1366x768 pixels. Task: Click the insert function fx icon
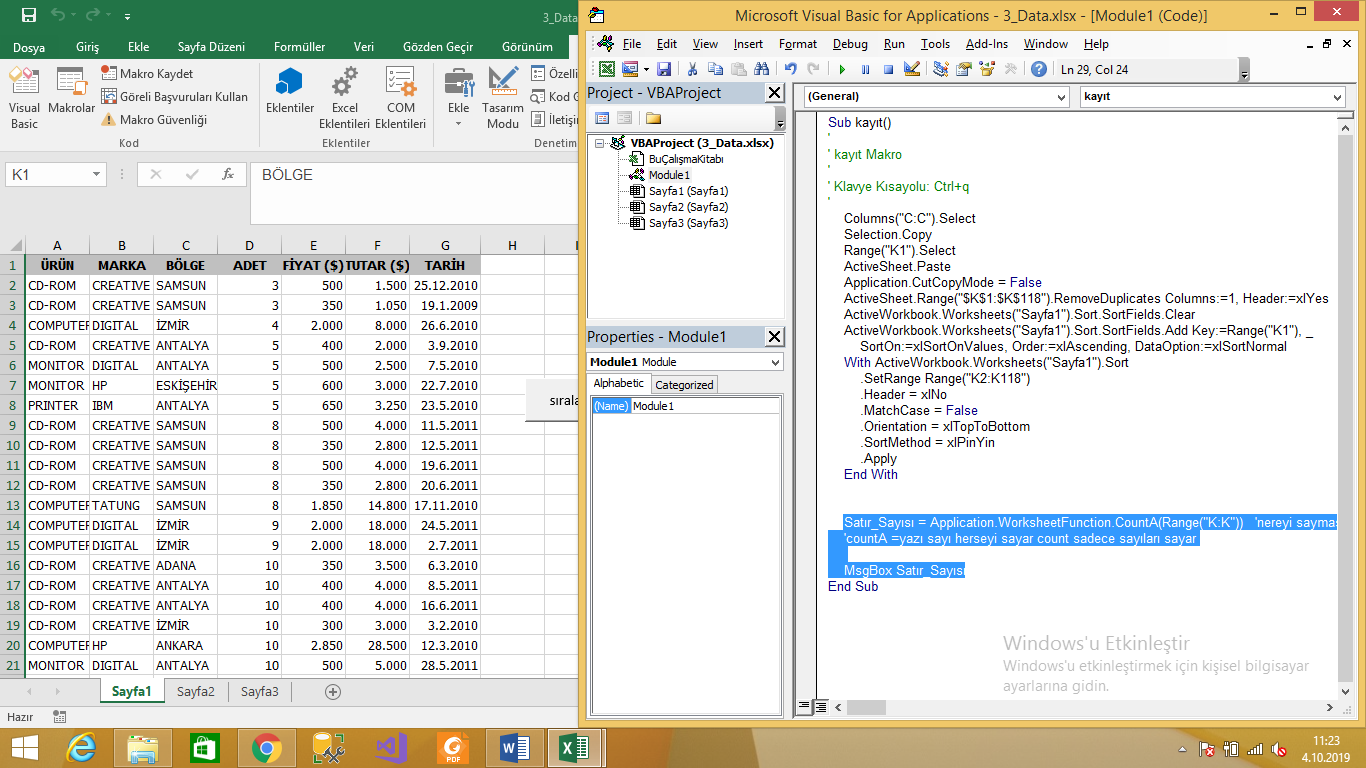tap(227, 174)
